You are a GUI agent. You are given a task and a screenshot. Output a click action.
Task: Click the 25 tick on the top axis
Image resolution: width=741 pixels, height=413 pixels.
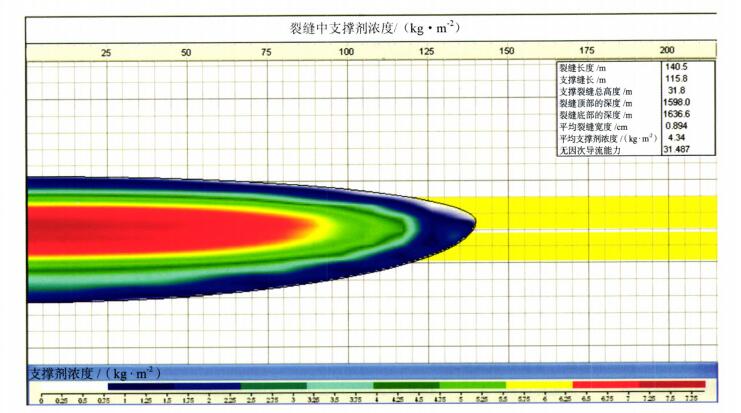(x=106, y=51)
